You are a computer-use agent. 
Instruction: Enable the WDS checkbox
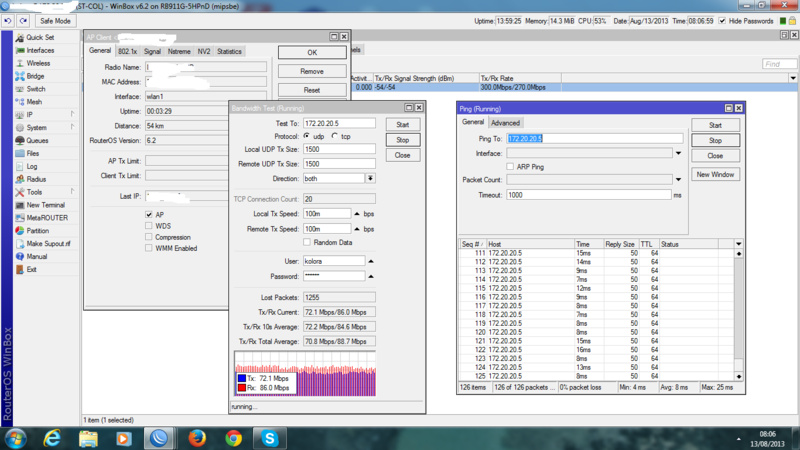coord(149,226)
